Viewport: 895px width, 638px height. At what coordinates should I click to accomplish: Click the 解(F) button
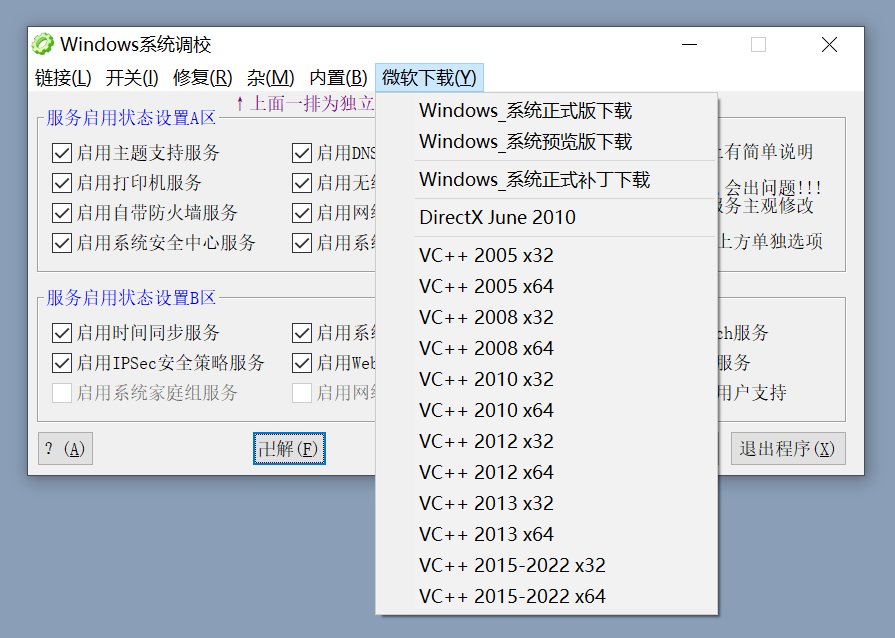coord(289,449)
